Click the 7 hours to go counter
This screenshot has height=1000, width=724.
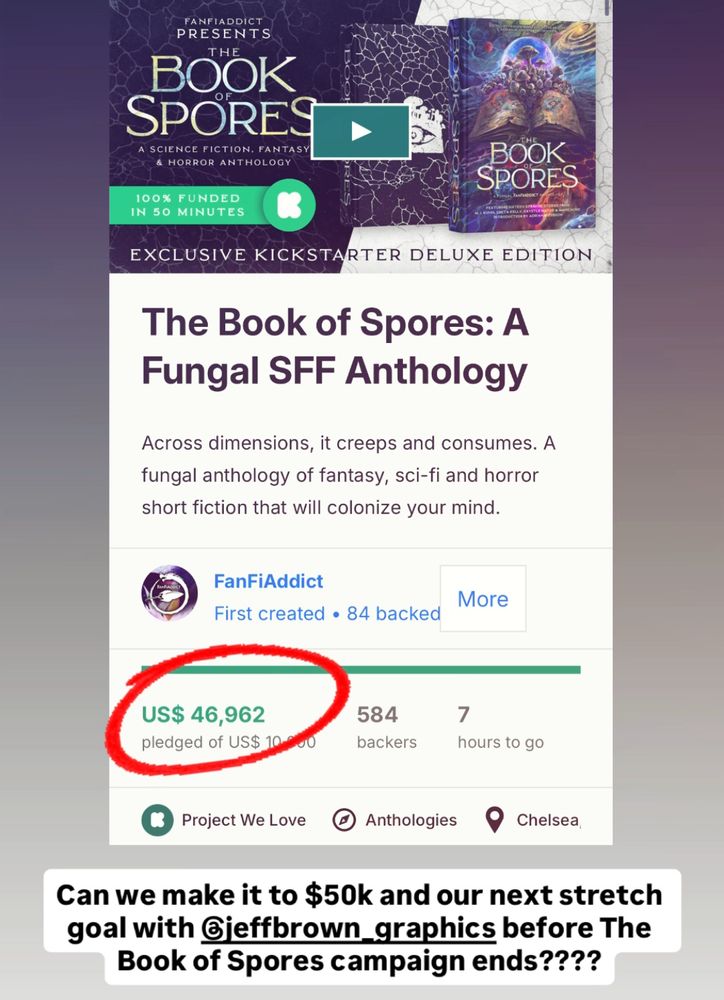pyautogui.click(x=500, y=726)
